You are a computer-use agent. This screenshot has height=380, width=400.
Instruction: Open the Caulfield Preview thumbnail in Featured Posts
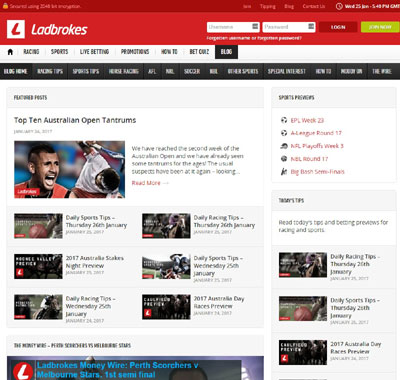point(166,307)
